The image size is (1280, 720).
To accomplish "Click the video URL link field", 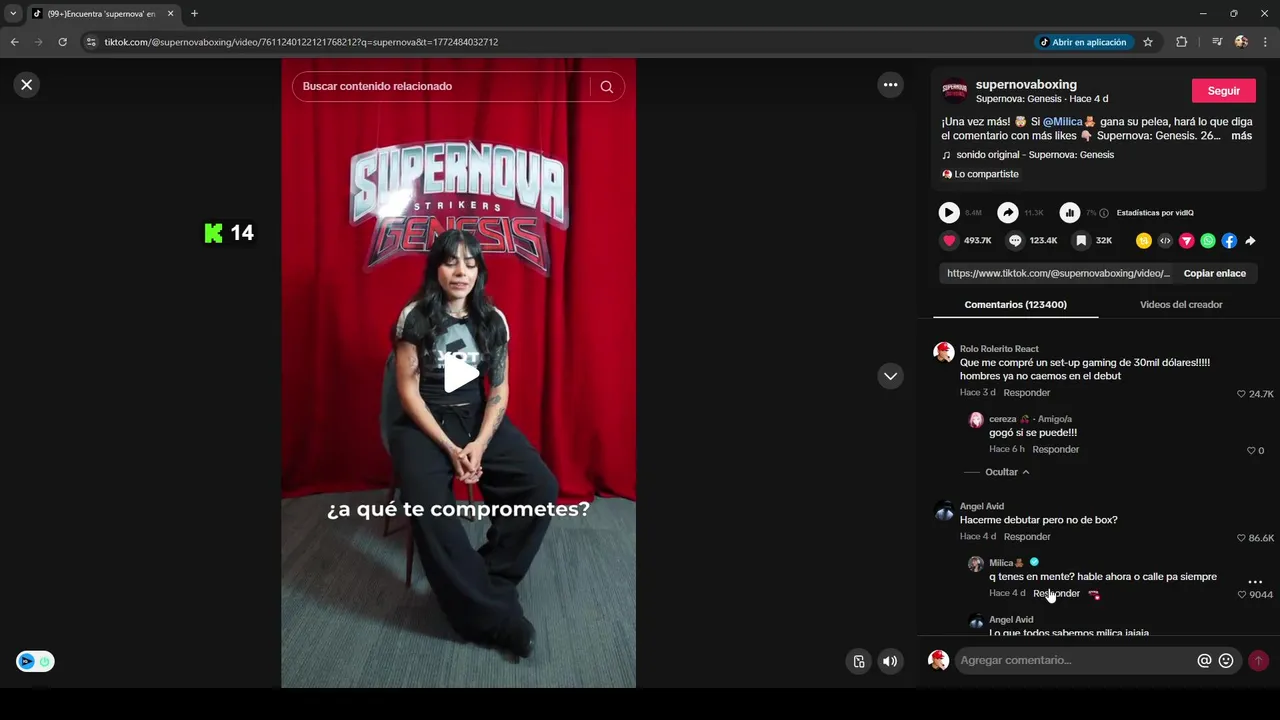I will click(x=1058, y=273).
